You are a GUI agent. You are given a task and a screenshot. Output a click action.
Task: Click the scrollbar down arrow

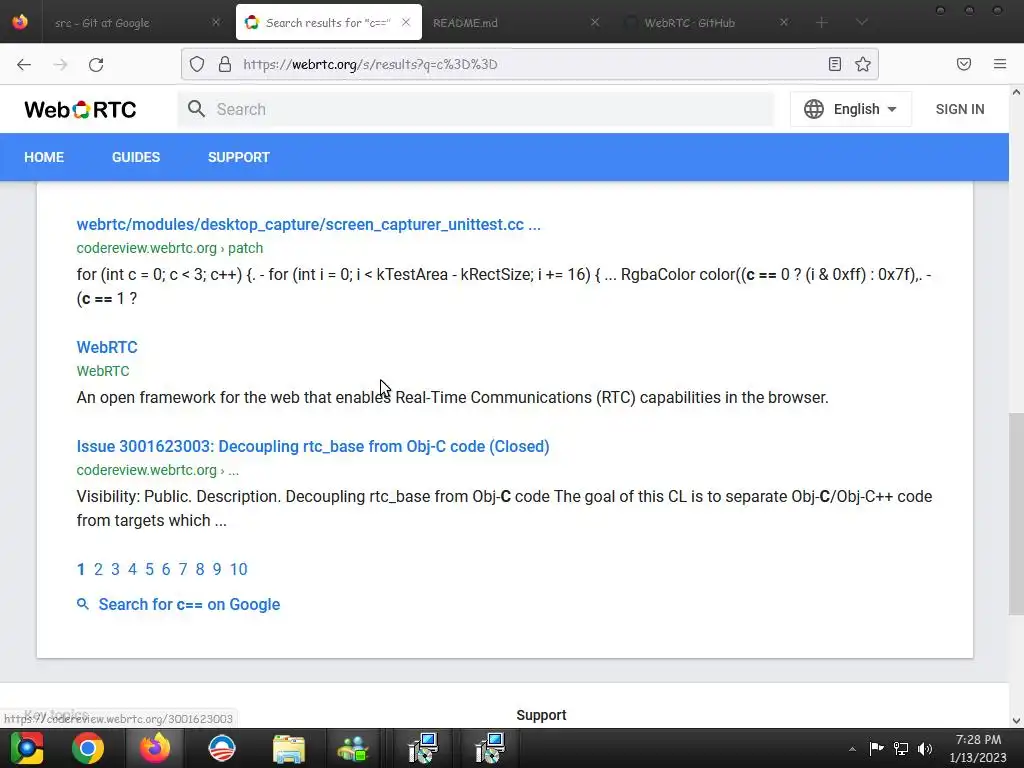1016,721
